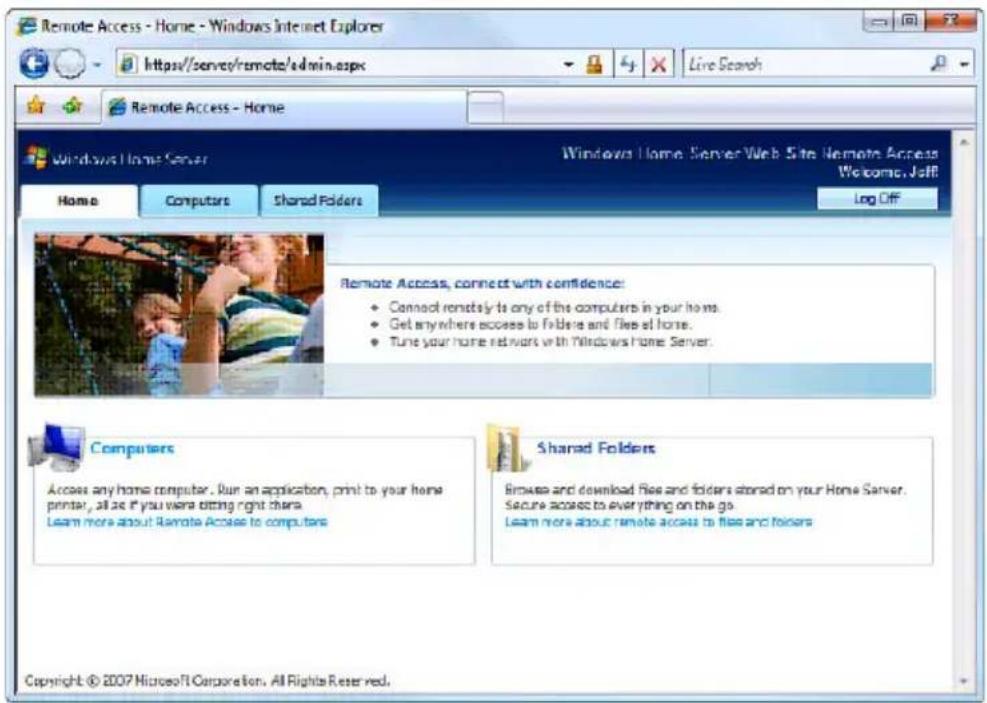Click the Computers monitor icon
Screen dimensions: 987x703
[x=57, y=447]
